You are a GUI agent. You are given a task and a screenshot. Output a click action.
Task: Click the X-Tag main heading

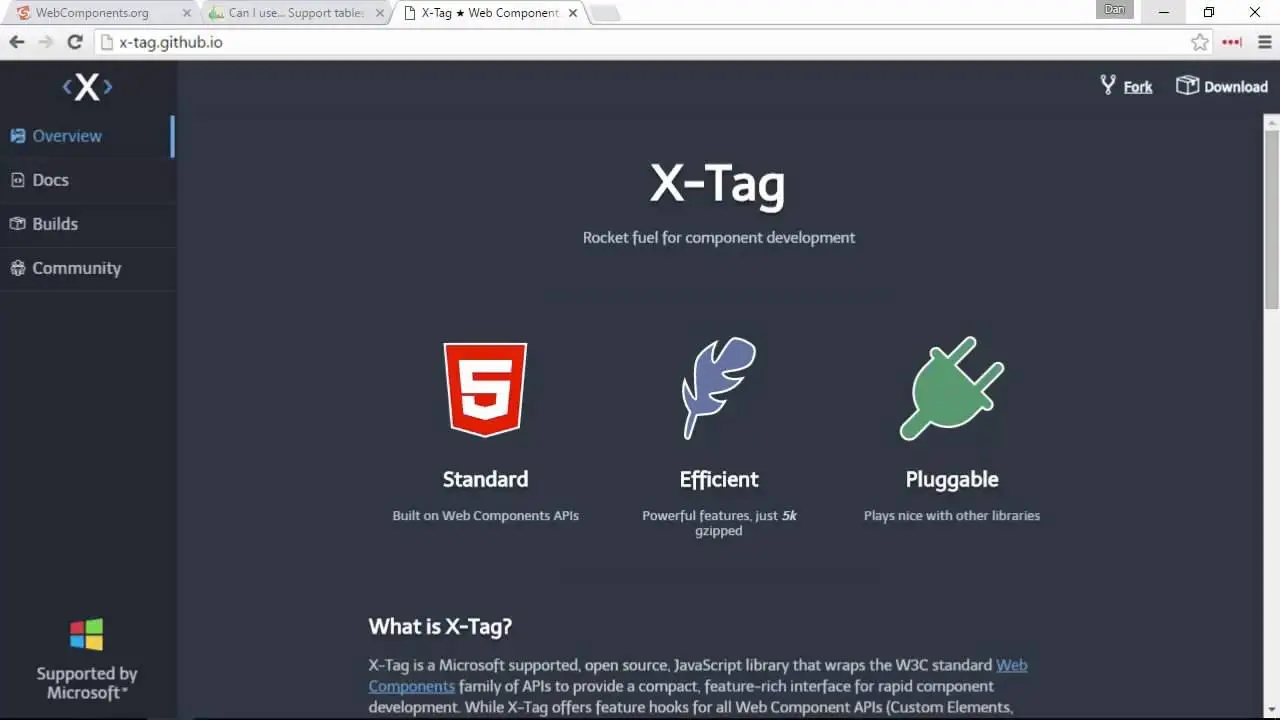tap(718, 185)
